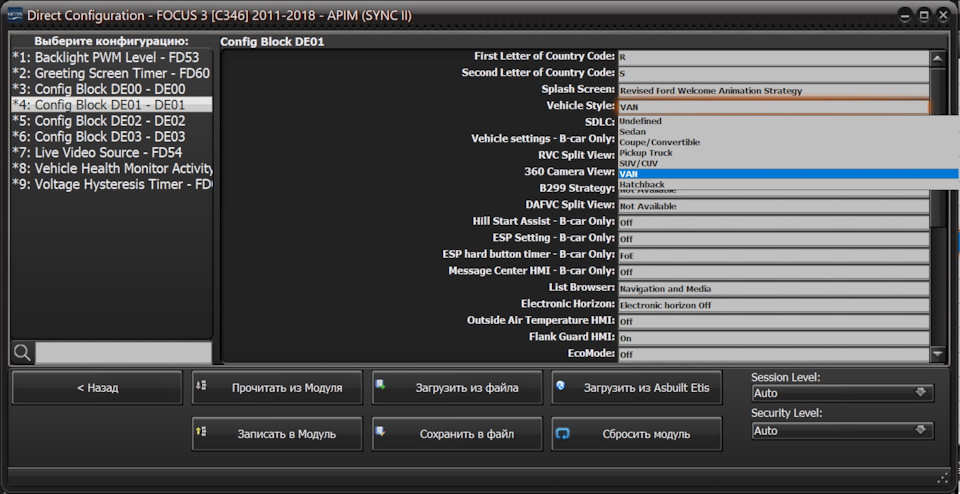Open Electronic Horizon dropdown
The height and width of the screenshot is (494, 960).
(774, 305)
